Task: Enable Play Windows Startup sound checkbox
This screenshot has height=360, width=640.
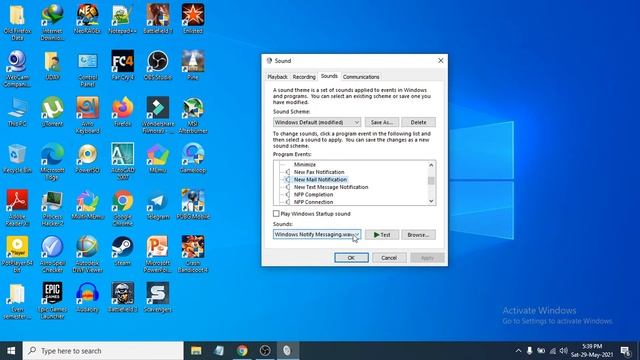Action: (276, 213)
